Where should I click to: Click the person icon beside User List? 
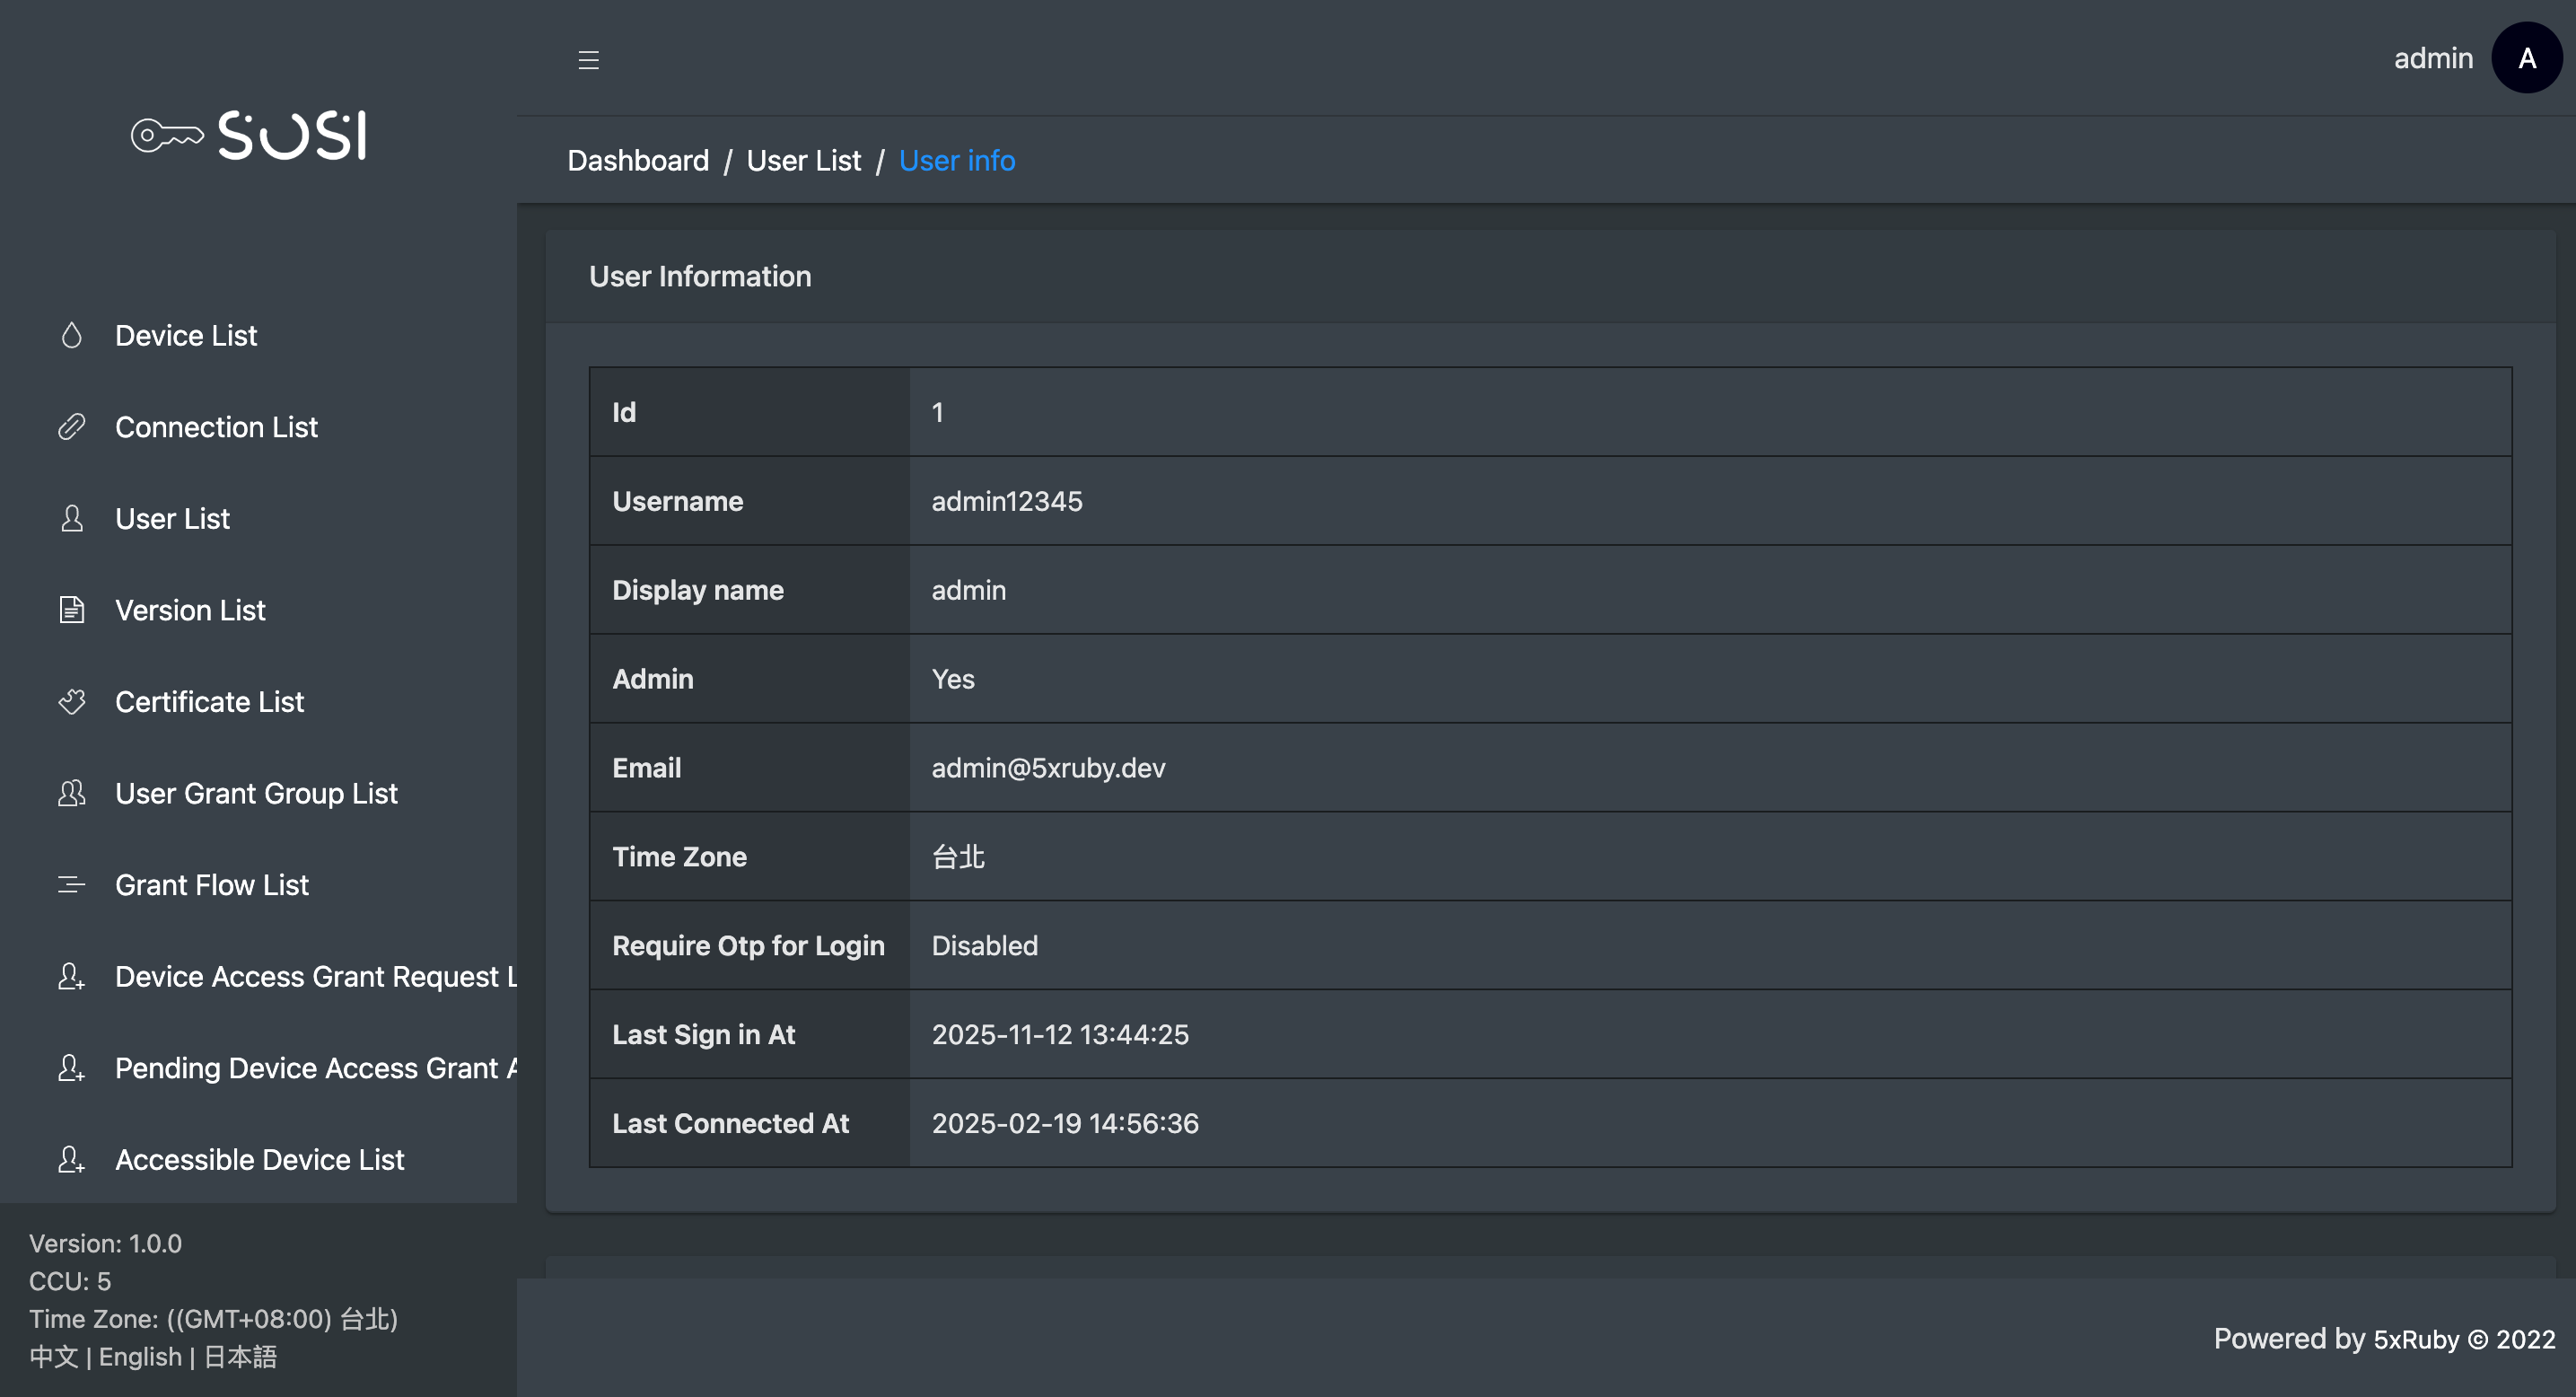click(x=71, y=519)
